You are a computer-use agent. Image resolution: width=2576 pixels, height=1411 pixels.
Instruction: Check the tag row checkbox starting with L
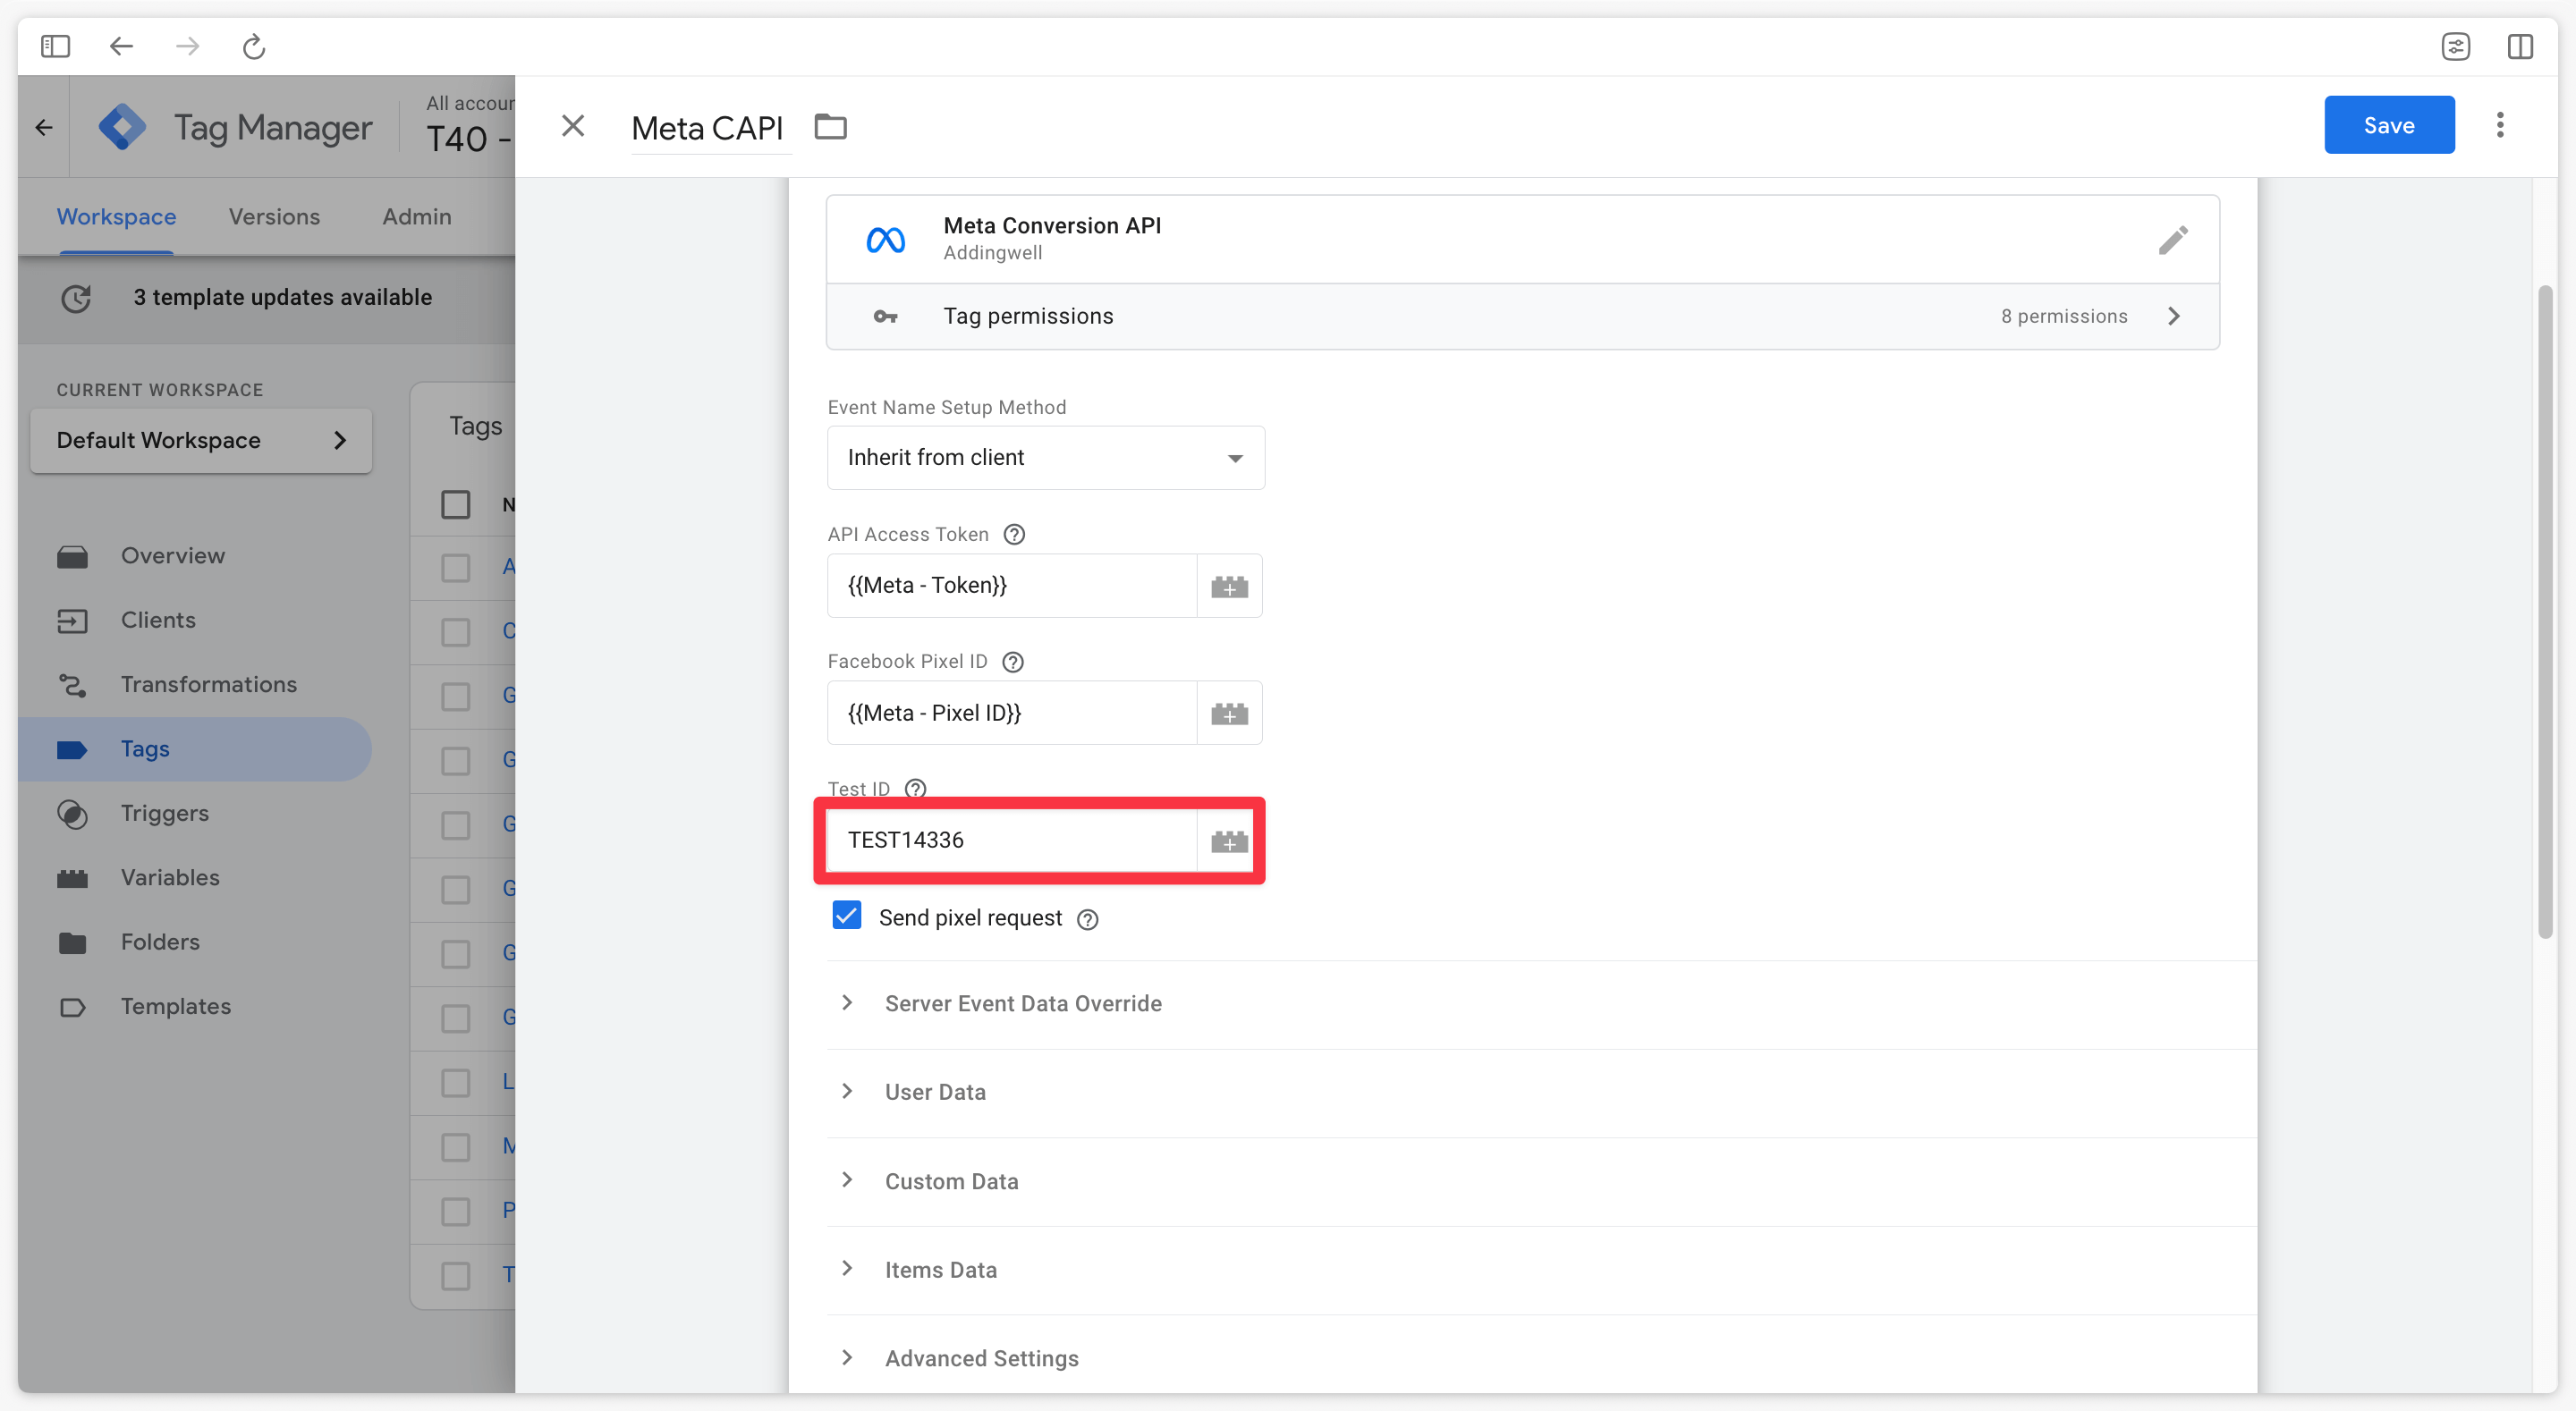[x=456, y=1083]
